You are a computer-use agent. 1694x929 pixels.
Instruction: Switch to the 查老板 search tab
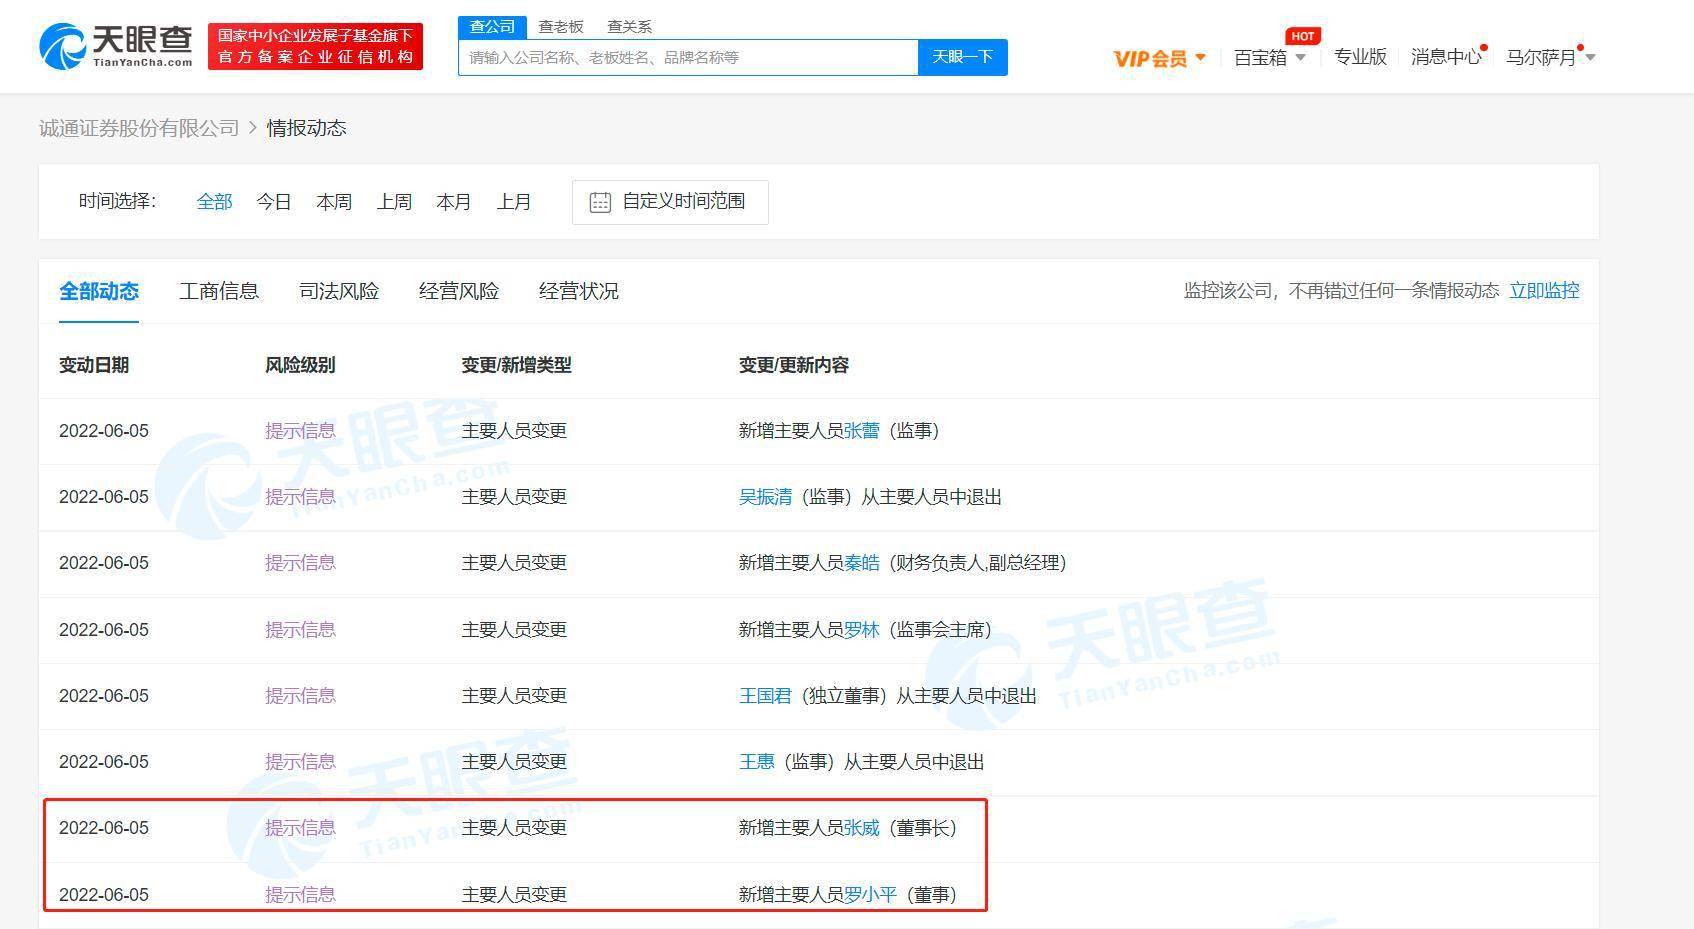[560, 27]
